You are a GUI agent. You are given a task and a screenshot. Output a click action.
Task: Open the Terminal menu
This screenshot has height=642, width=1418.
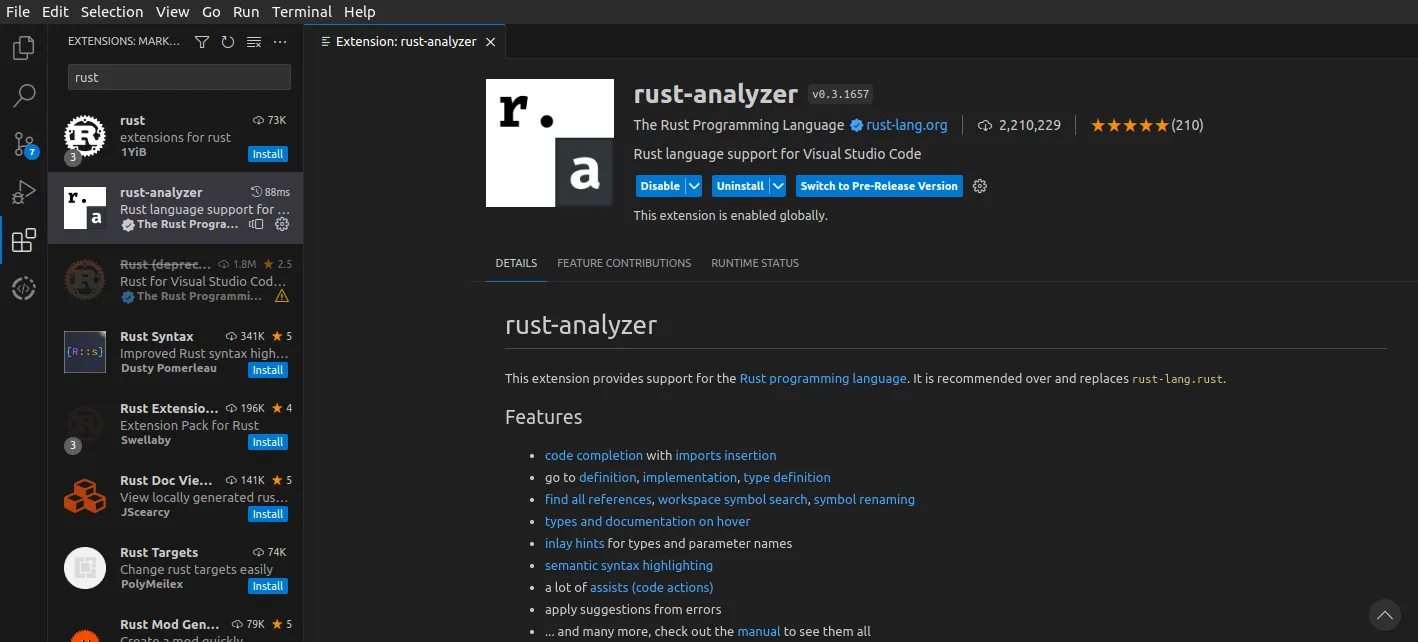pyautogui.click(x=302, y=12)
